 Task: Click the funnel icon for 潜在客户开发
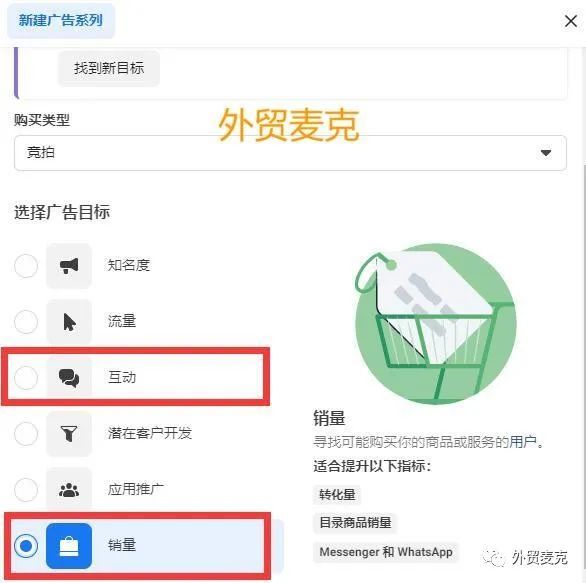click(x=69, y=434)
